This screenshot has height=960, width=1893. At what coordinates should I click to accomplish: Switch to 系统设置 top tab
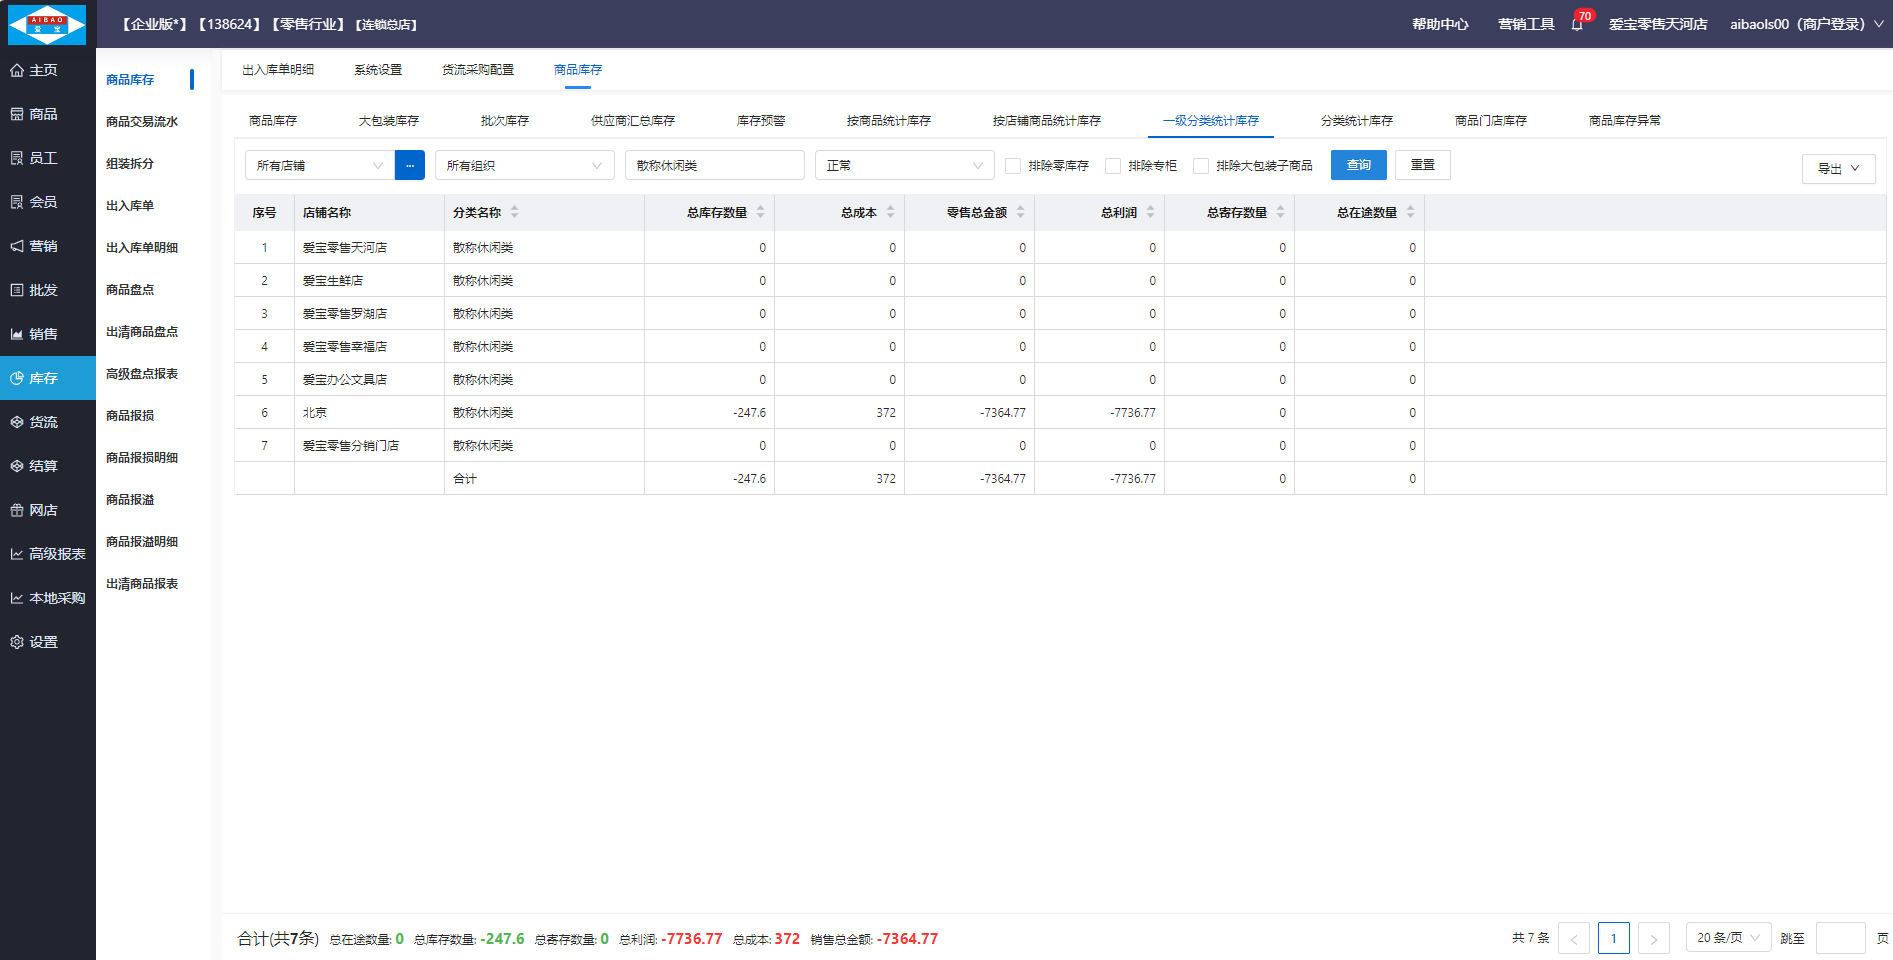point(378,70)
